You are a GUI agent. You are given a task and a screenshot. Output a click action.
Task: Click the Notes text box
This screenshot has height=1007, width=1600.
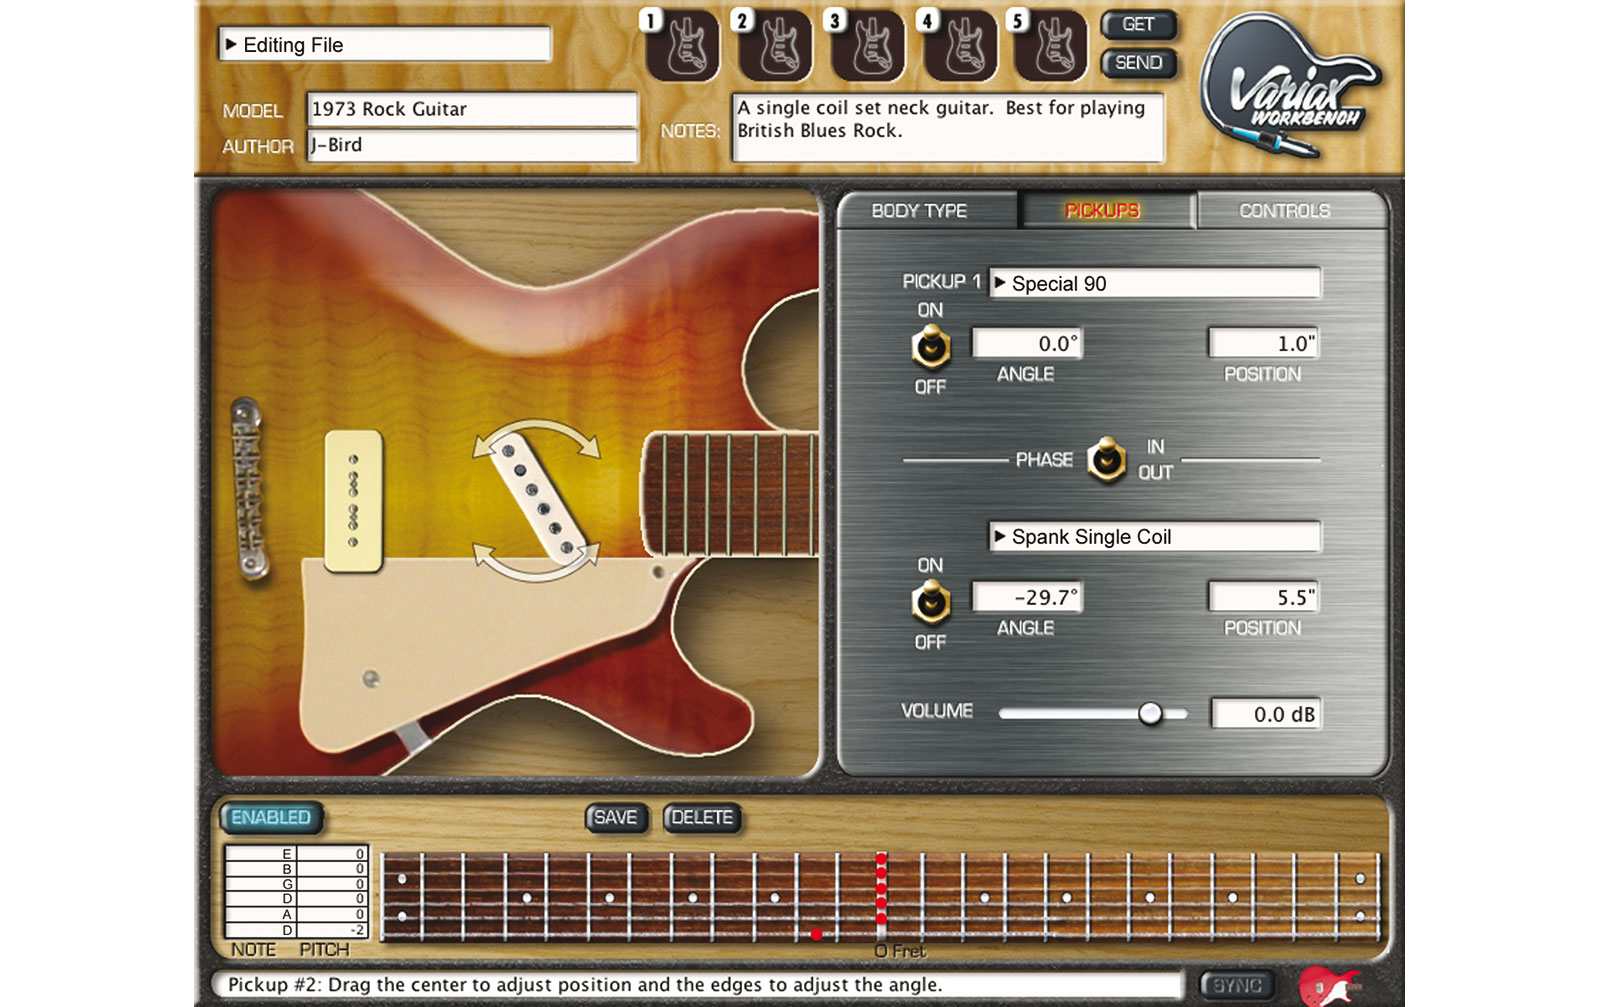coord(948,127)
